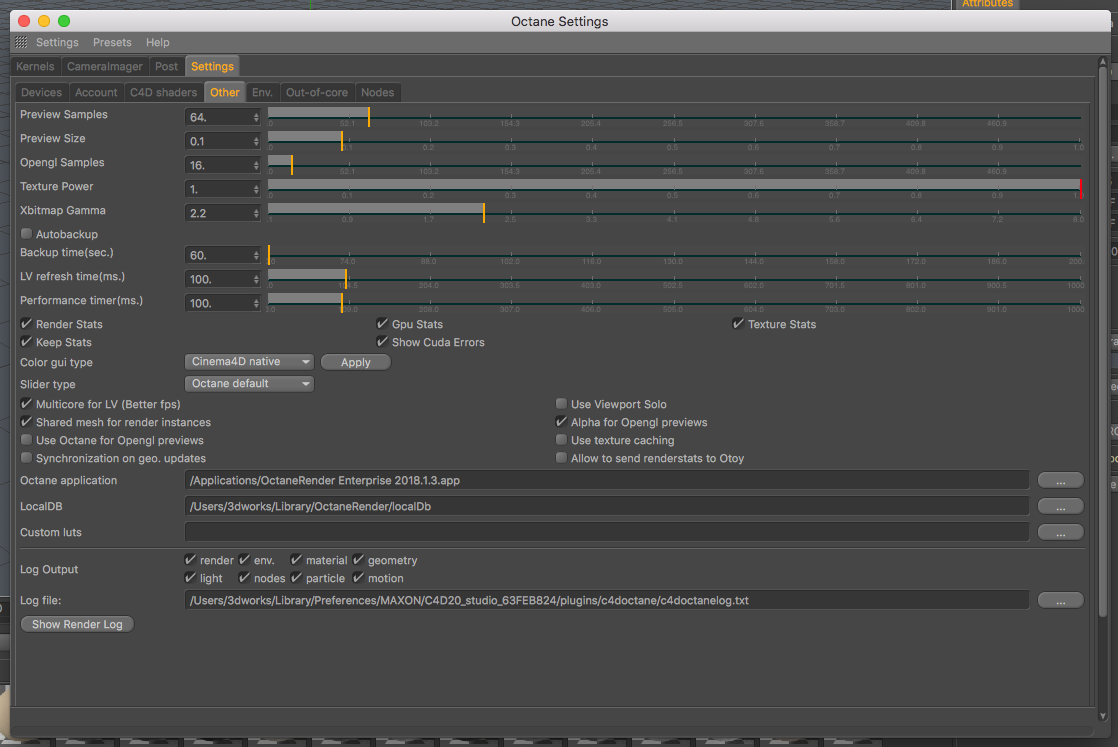The width and height of the screenshot is (1118, 747).
Task: Click the LV refresh time stepper arrows
Action: point(256,279)
